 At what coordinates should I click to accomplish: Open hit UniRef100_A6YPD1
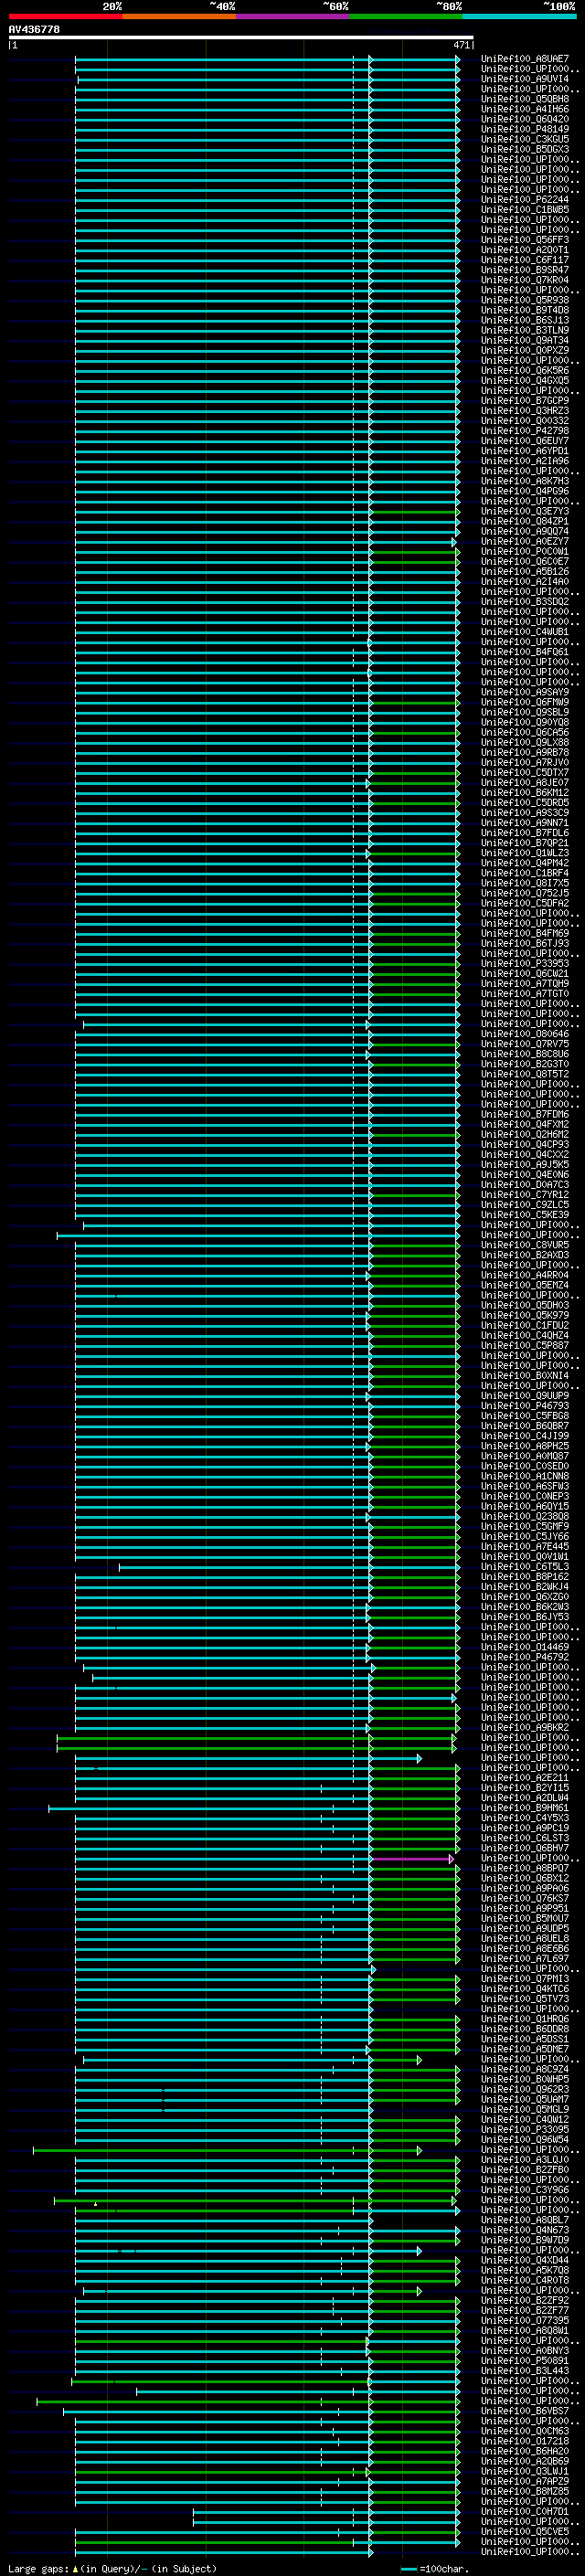click(x=525, y=451)
